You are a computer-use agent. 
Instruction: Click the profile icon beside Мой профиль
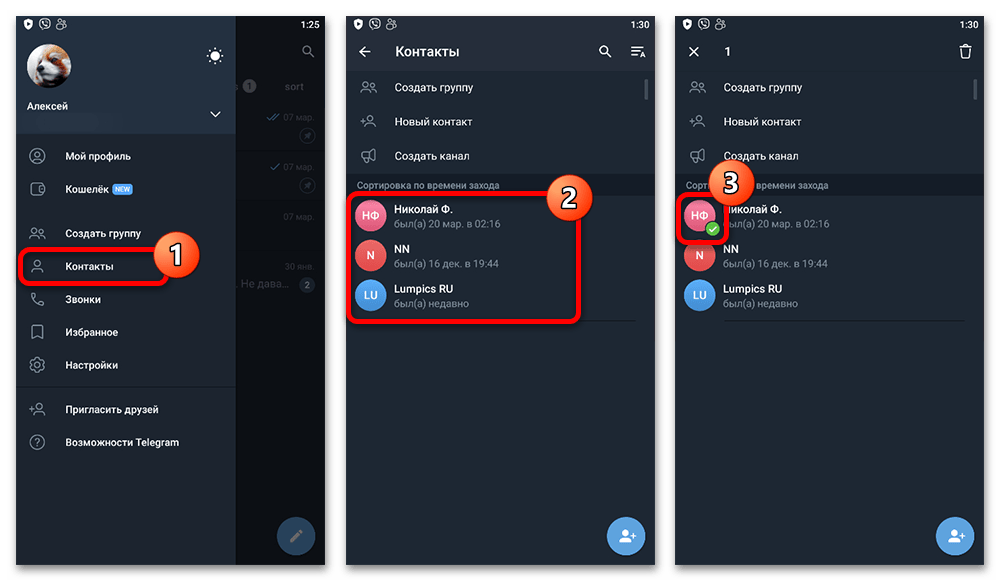click(x=38, y=156)
